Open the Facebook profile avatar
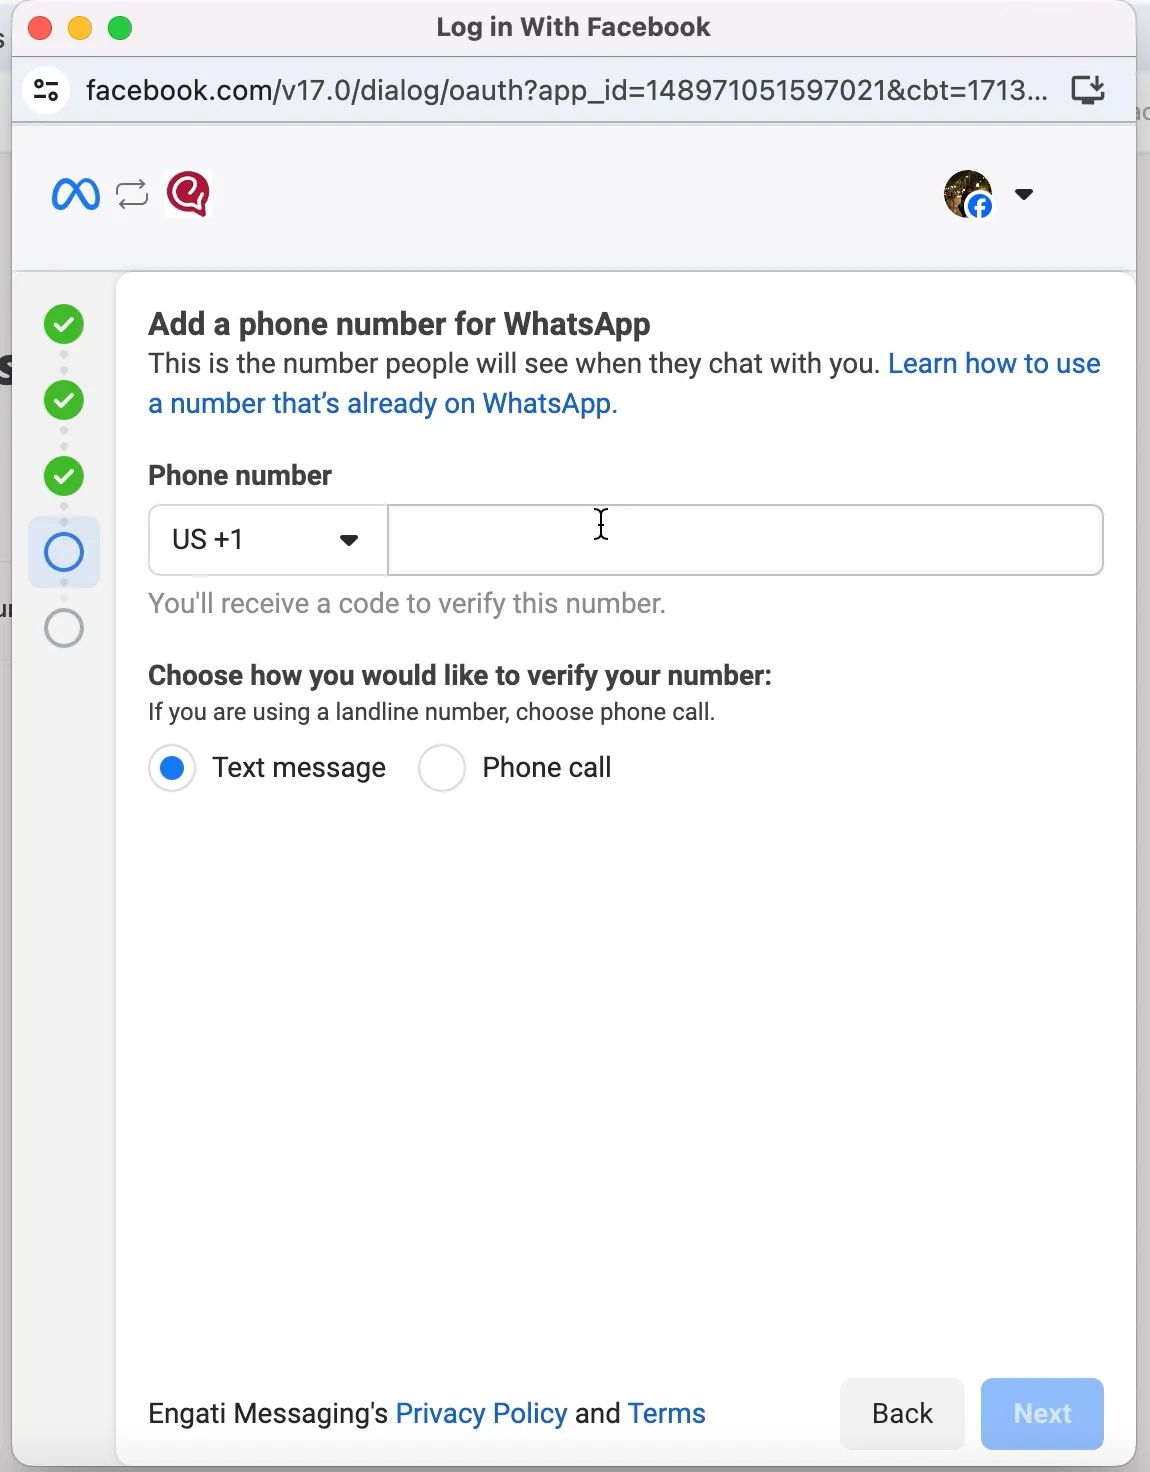Image resolution: width=1150 pixels, height=1472 pixels. tap(968, 194)
